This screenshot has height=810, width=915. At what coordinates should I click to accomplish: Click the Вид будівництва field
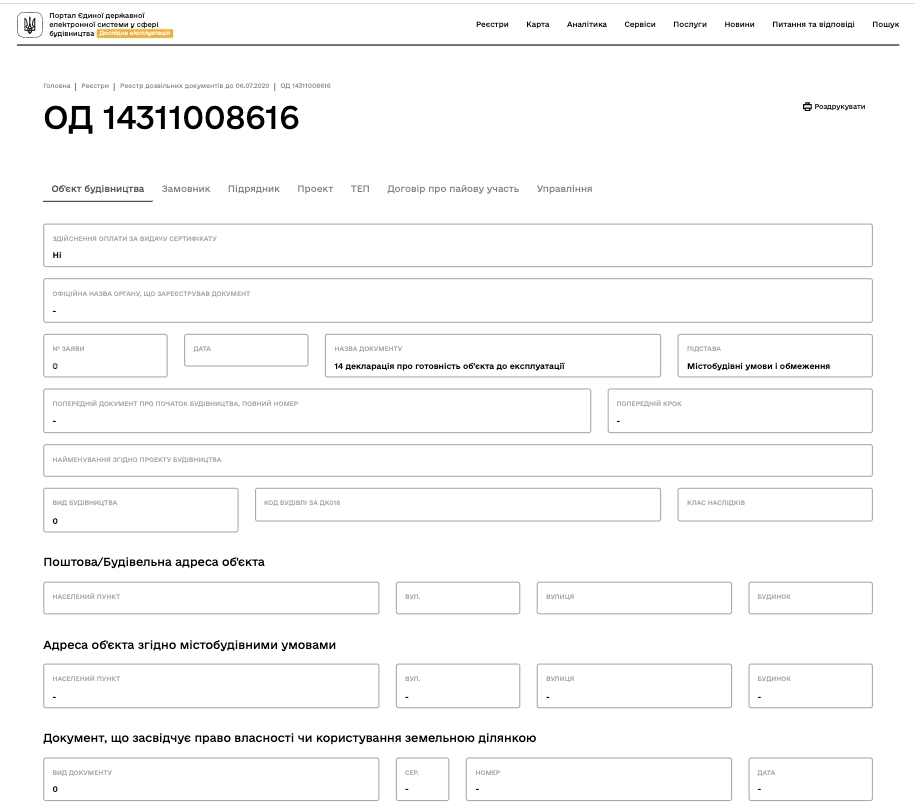tap(141, 510)
